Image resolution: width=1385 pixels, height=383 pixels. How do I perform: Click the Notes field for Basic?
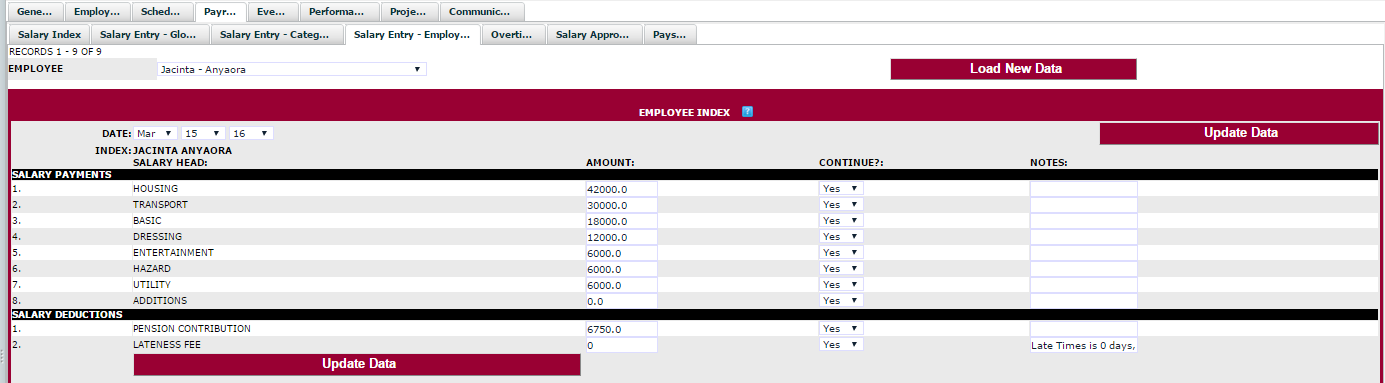pos(1084,221)
